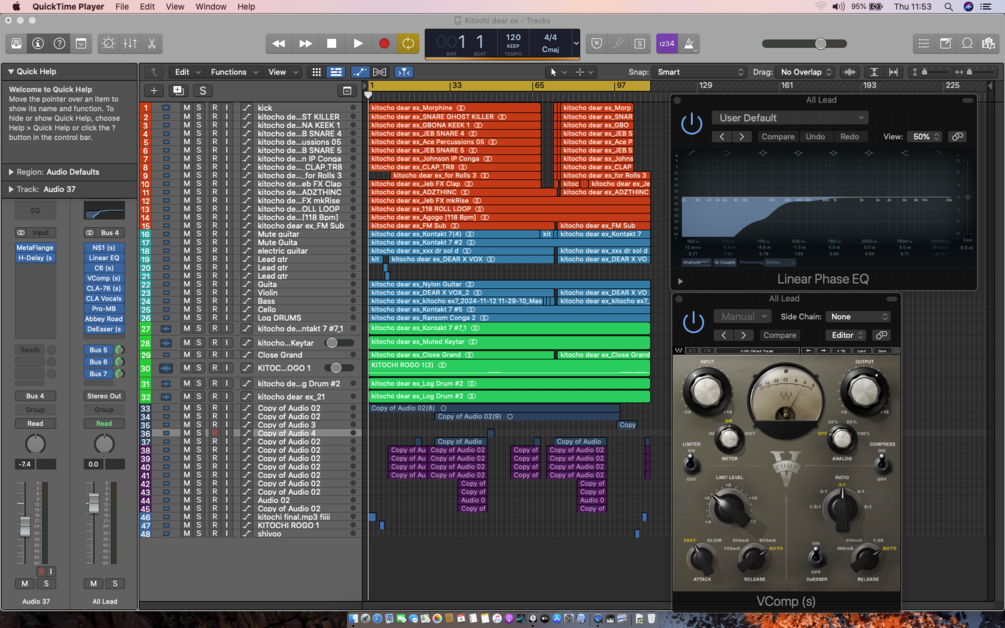This screenshot has height=628, width=1005.
Task: Switch to grid view icon in tracks toolbar
Action: click(317, 72)
